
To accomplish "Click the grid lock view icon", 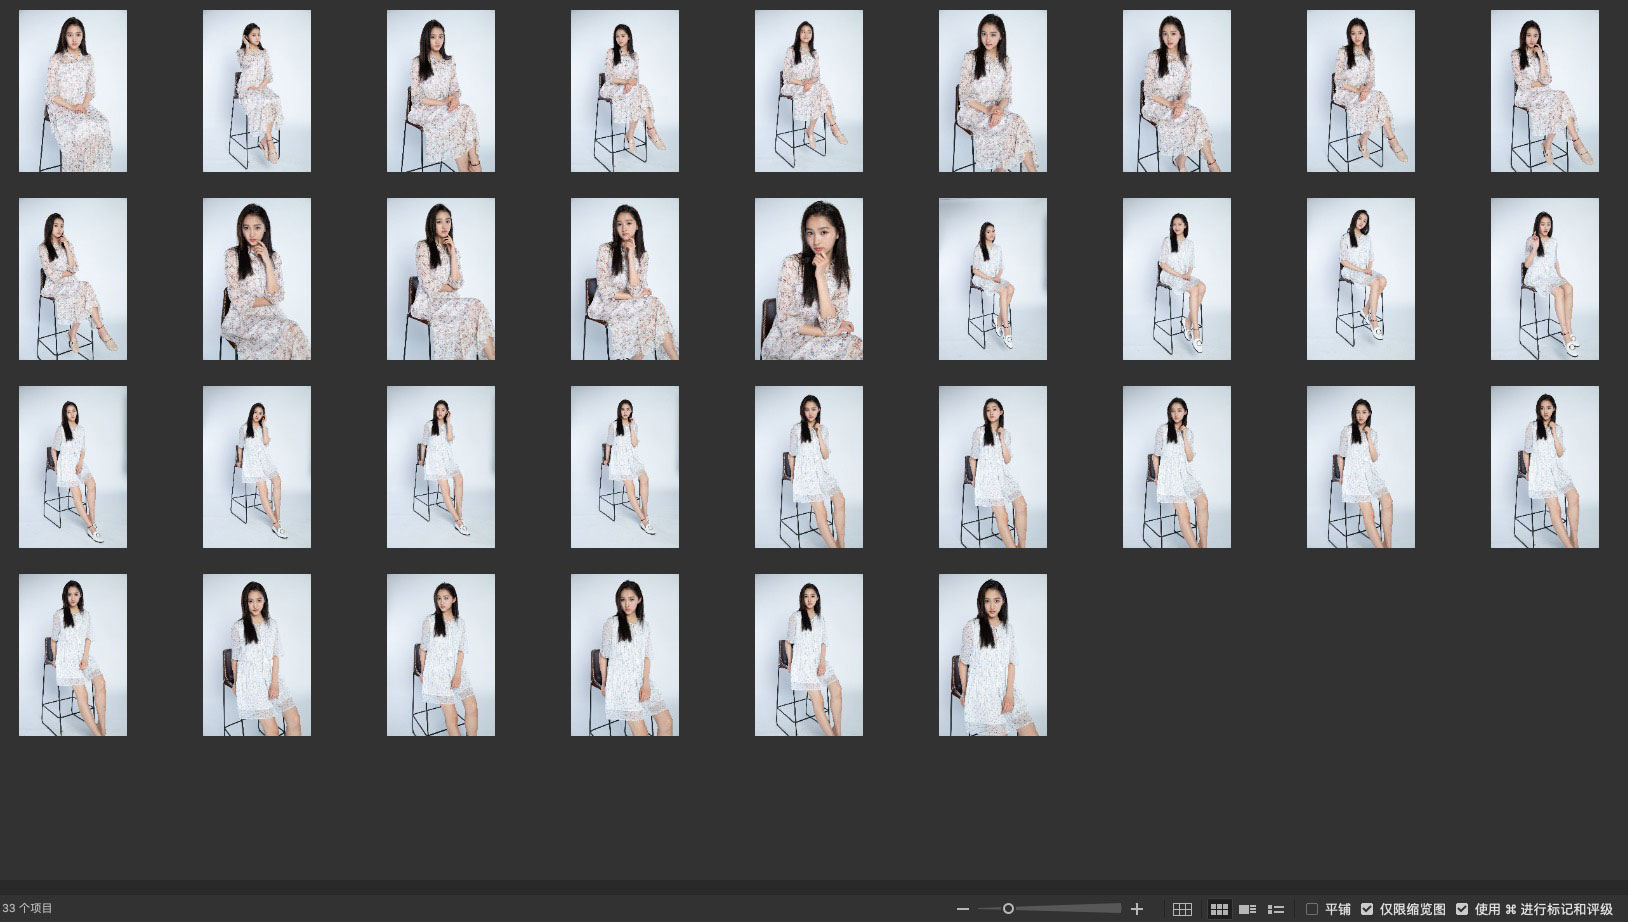I will tap(1182, 909).
